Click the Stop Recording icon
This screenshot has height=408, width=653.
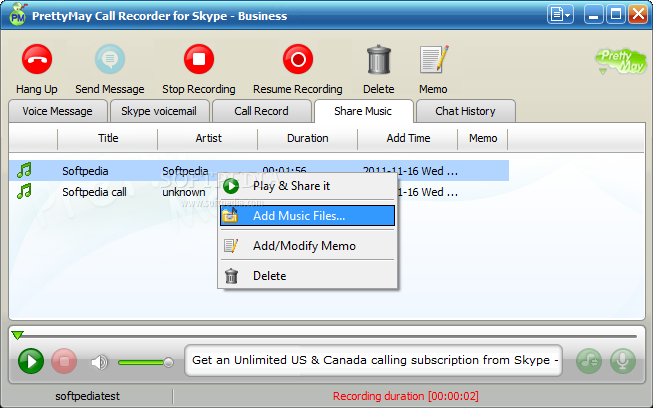[x=199, y=59]
